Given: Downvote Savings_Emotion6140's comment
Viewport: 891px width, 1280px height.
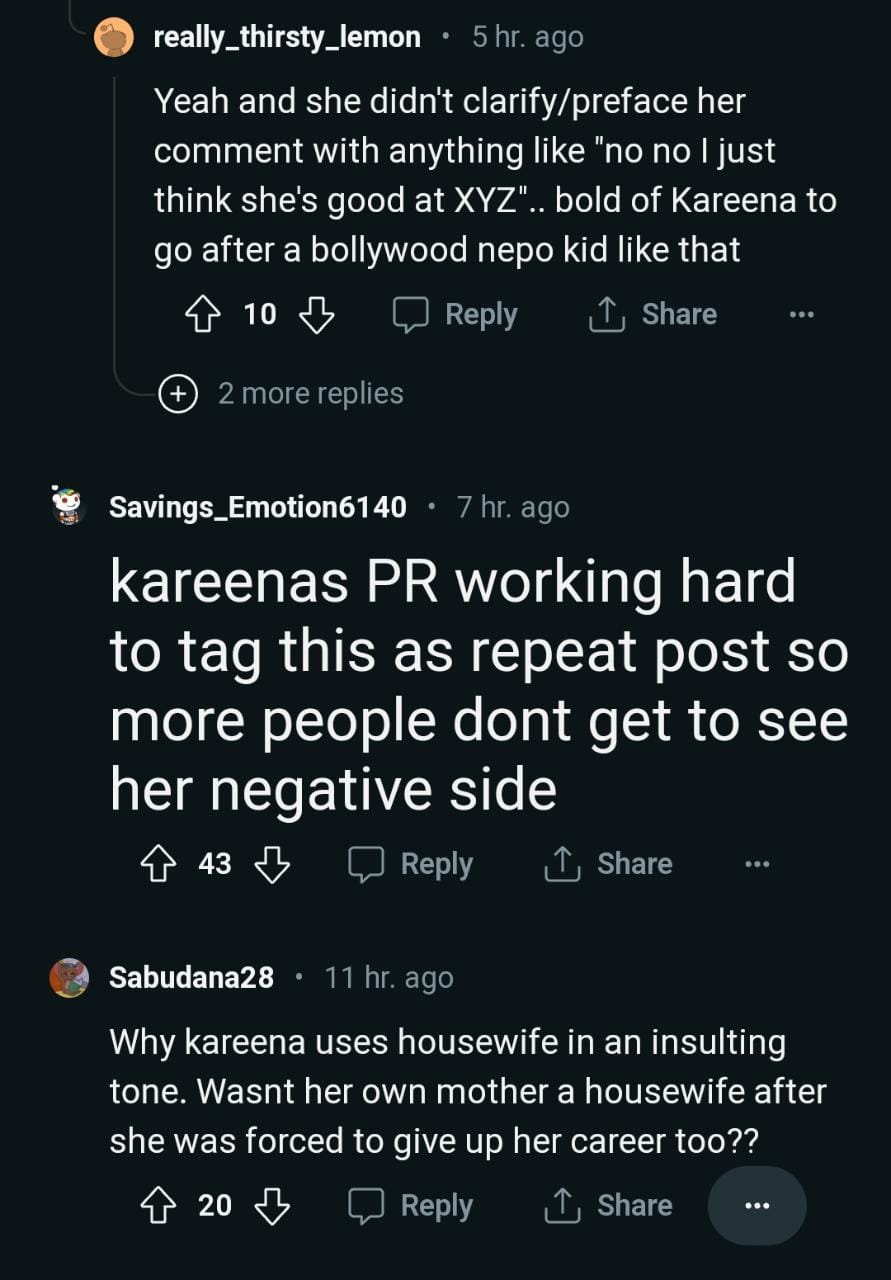Looking at the screenshot, I should coord(272,864).
